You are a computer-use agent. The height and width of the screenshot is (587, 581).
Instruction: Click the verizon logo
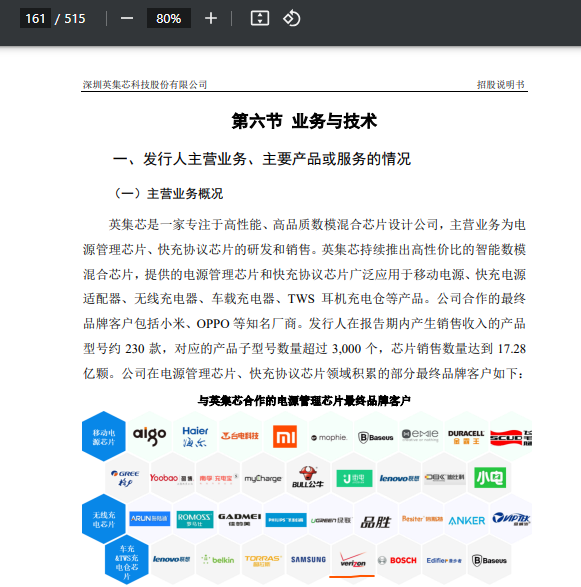(x=353, y=559)
